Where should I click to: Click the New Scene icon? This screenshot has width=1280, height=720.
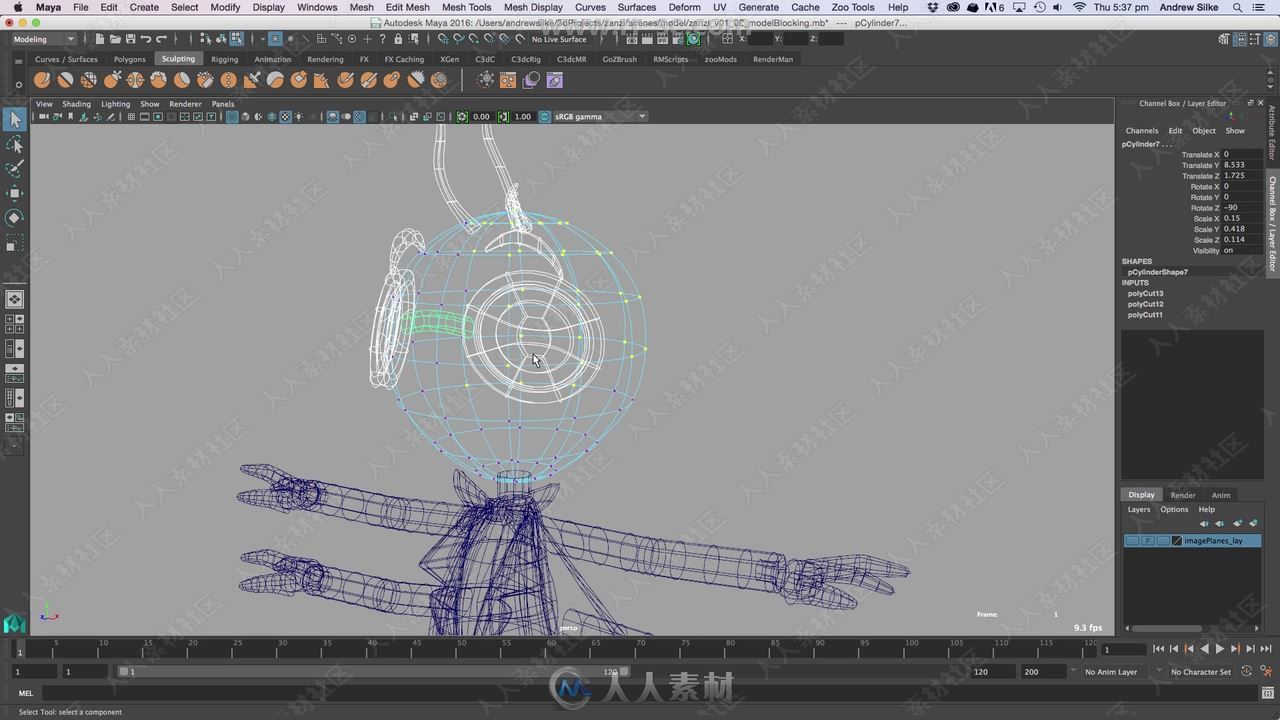coord(100,39)
